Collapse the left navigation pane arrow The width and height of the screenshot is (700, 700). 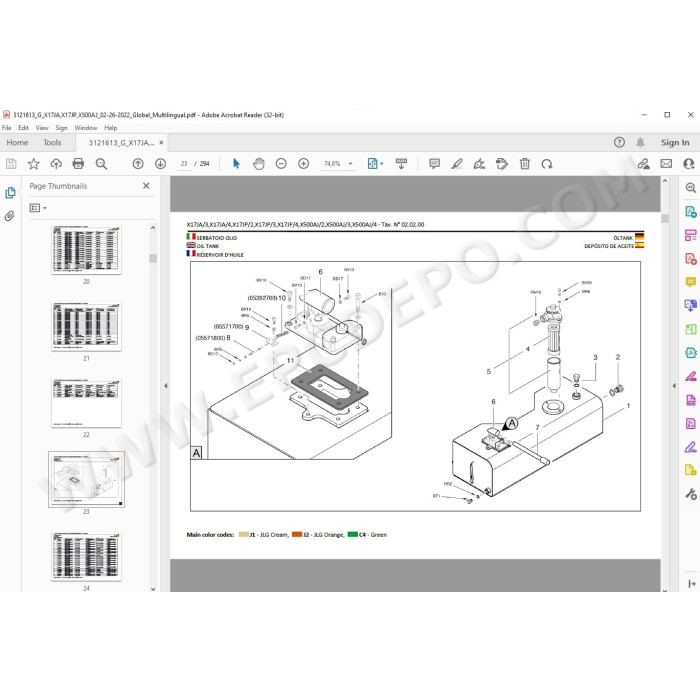tap(166, 386)
